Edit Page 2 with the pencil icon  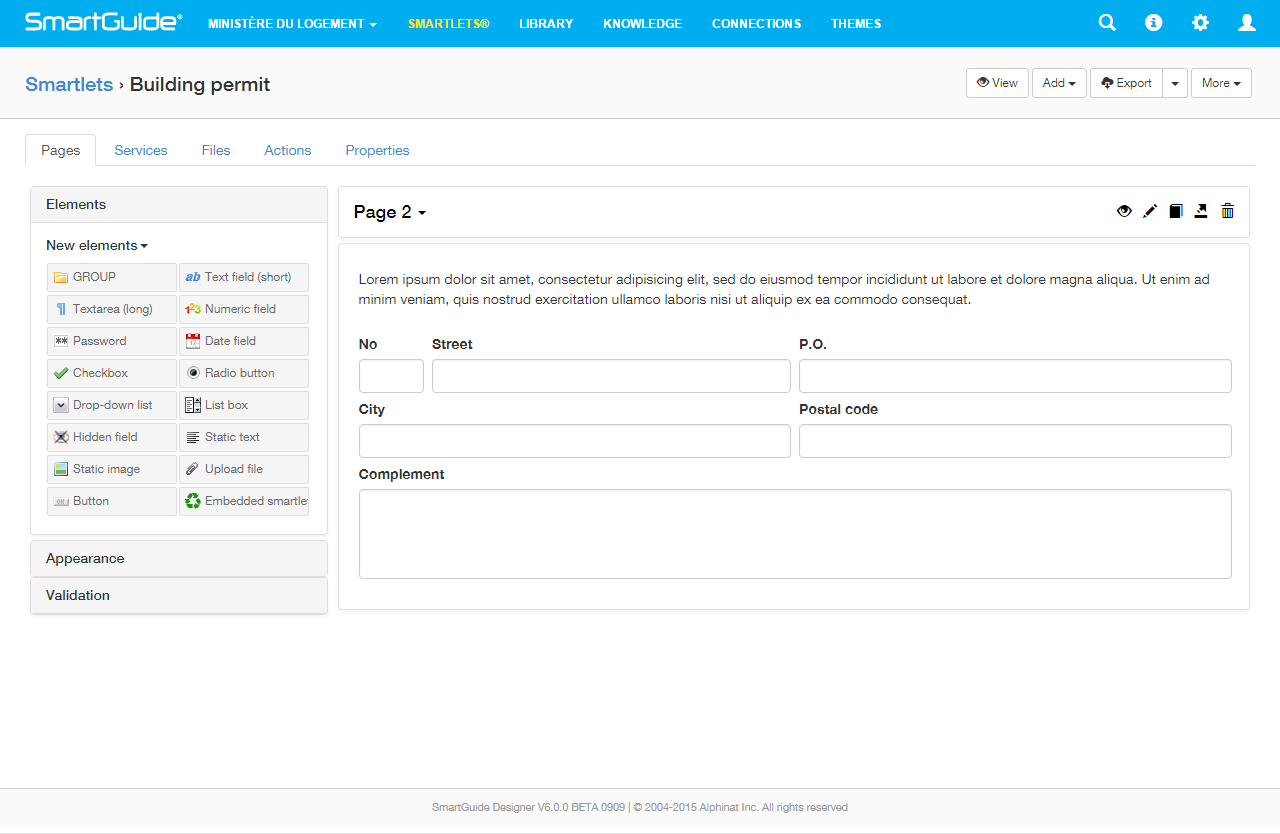(1150, 211)
